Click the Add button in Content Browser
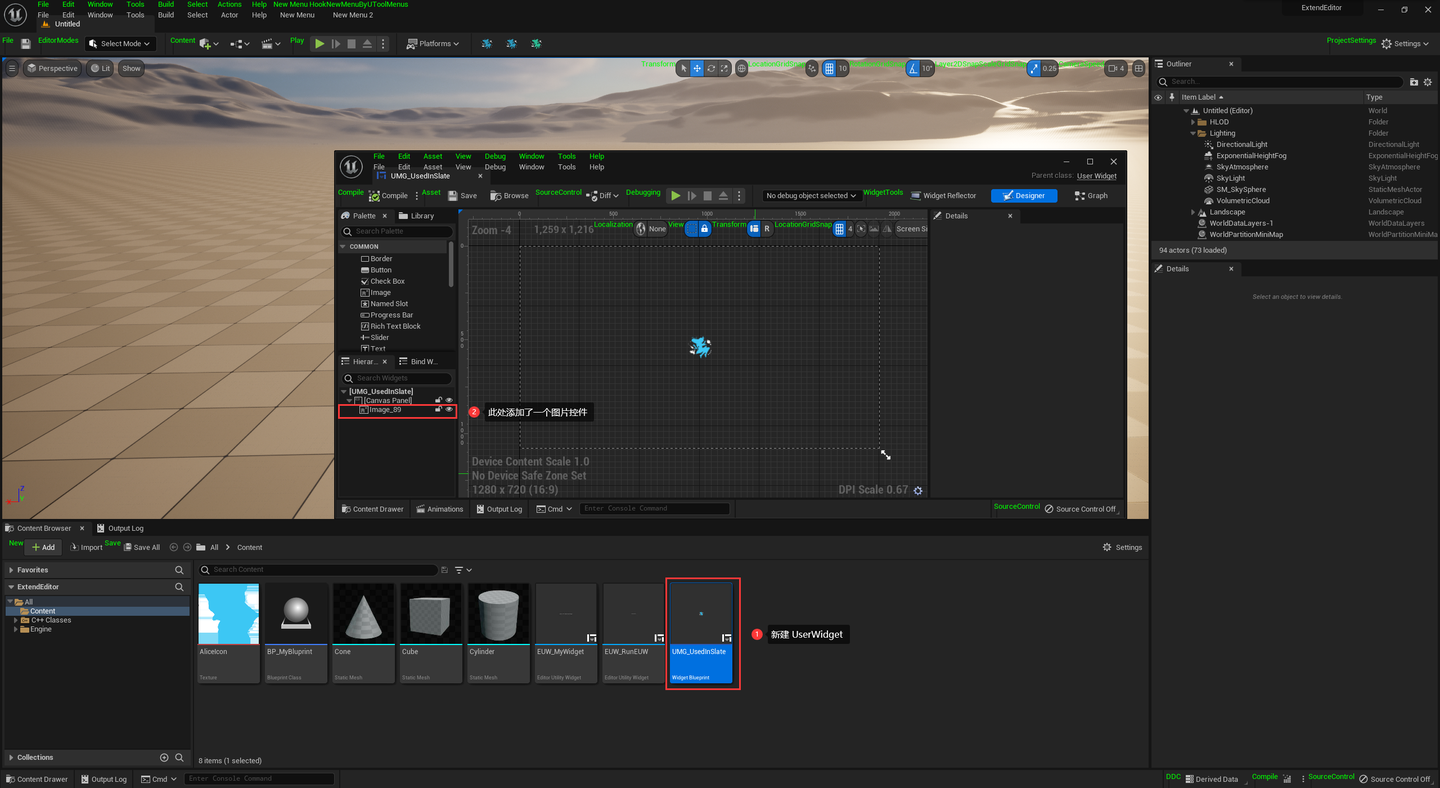Screen dimensions: 1440x788 pyautogui.click(x=43, y=547)
